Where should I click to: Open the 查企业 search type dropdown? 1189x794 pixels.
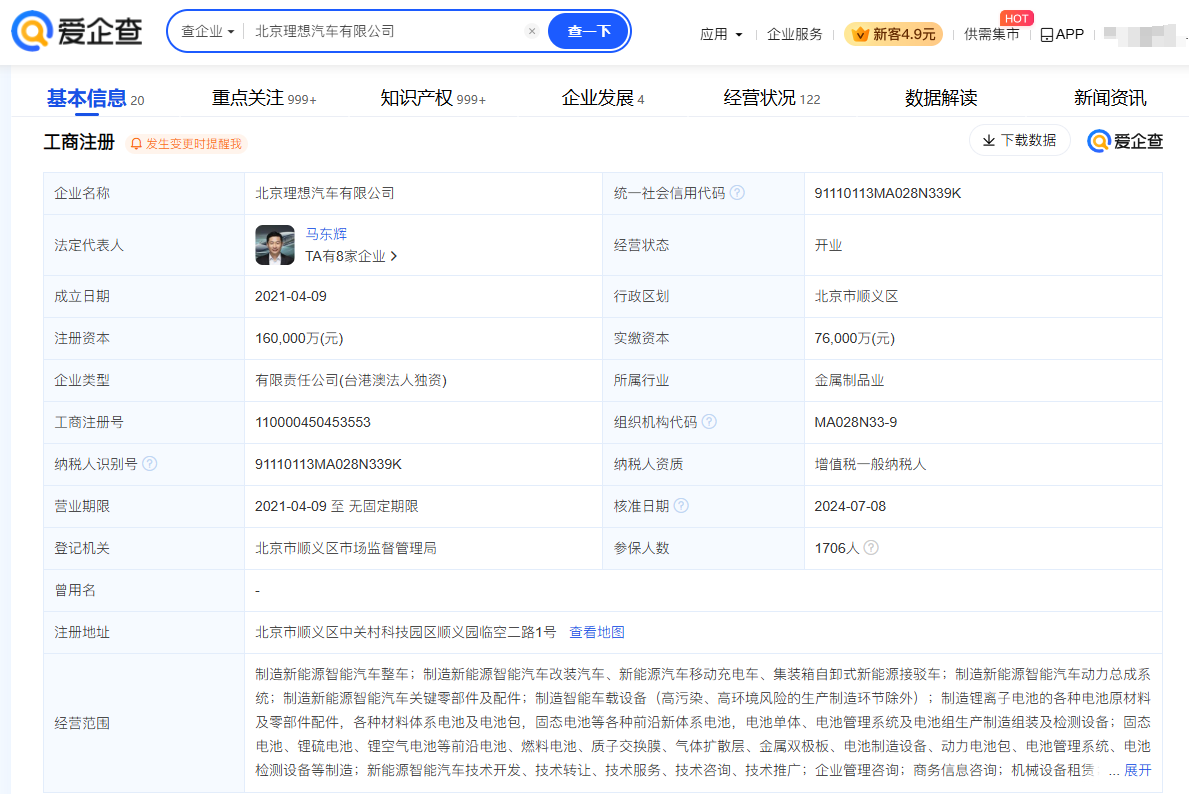(x=207, y=31)
